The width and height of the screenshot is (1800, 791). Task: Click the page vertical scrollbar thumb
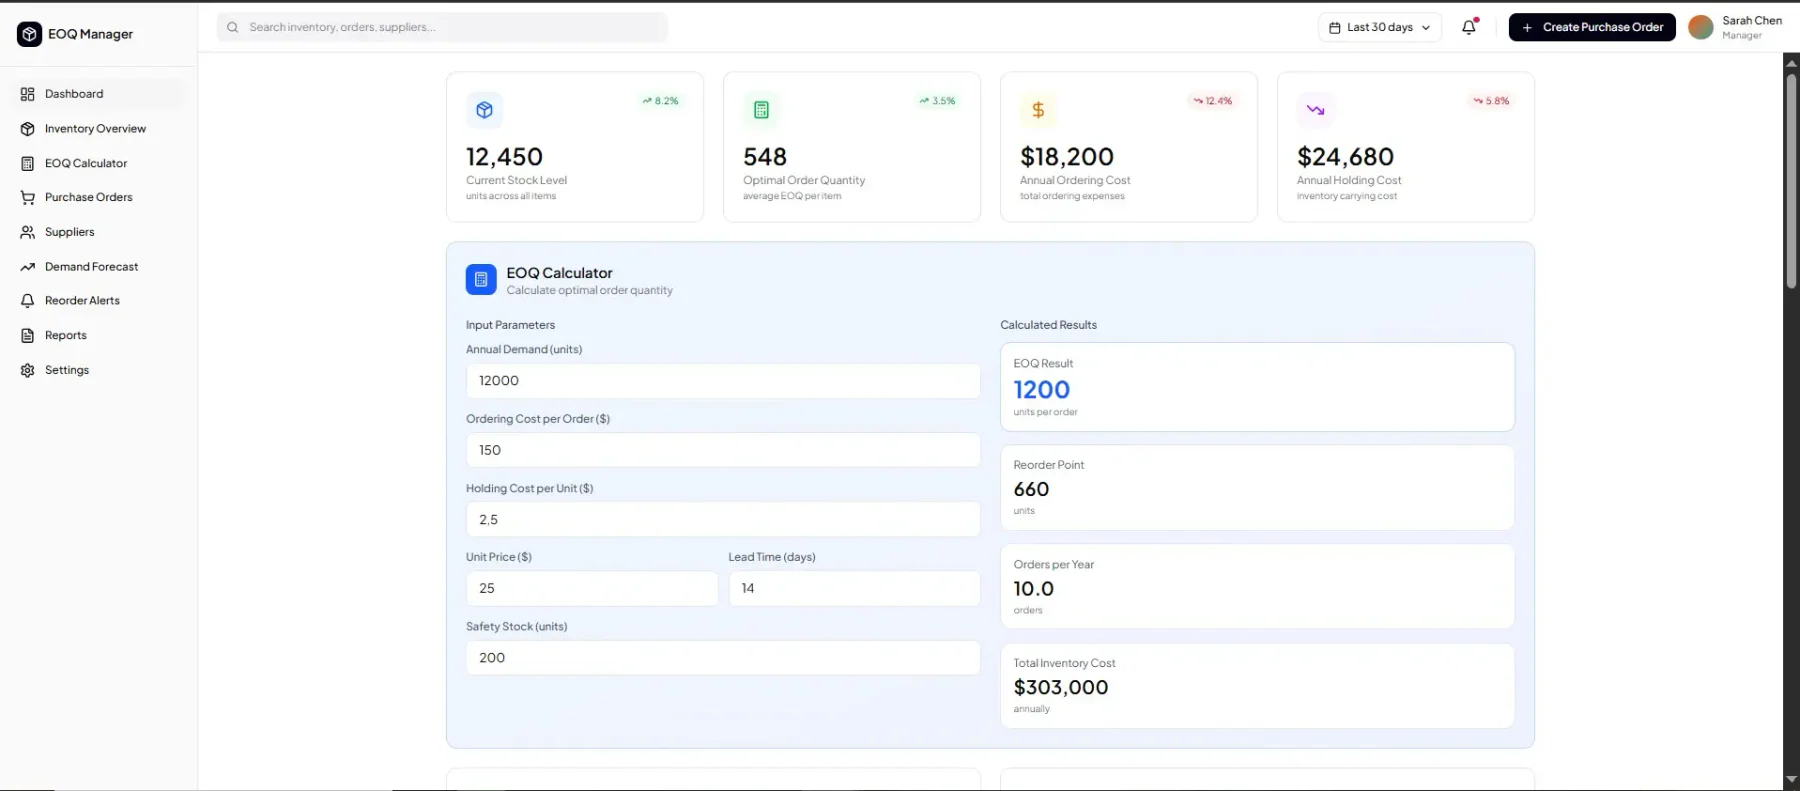pos(1791,180)
